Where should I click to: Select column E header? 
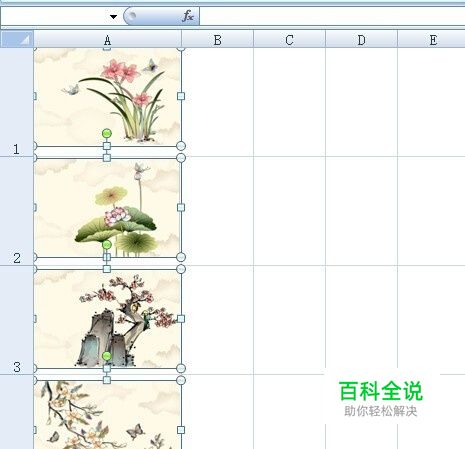(432, 40)
